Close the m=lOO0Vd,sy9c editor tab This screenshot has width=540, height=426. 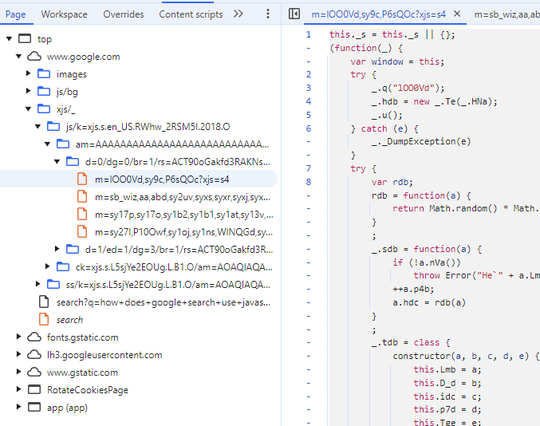pos(457,14)
